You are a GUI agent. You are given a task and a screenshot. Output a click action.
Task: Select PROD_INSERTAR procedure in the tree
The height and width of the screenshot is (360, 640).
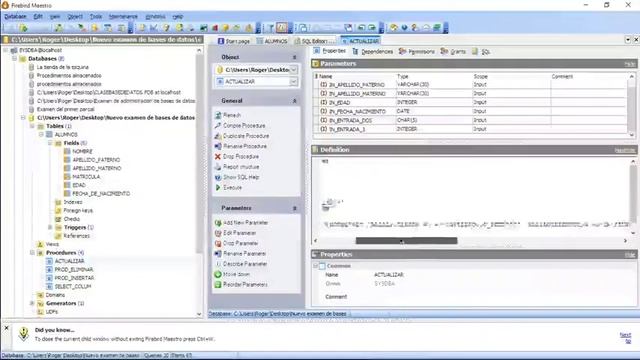click(x=74, y=278)
